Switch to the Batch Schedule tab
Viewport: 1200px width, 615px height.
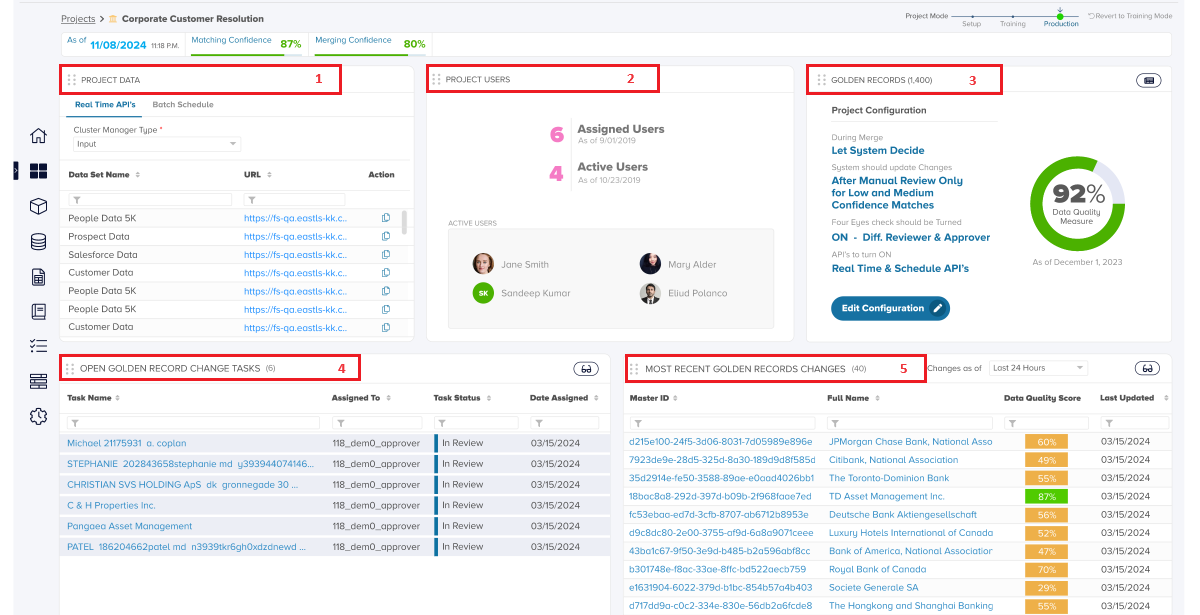[x=182, y=105]
